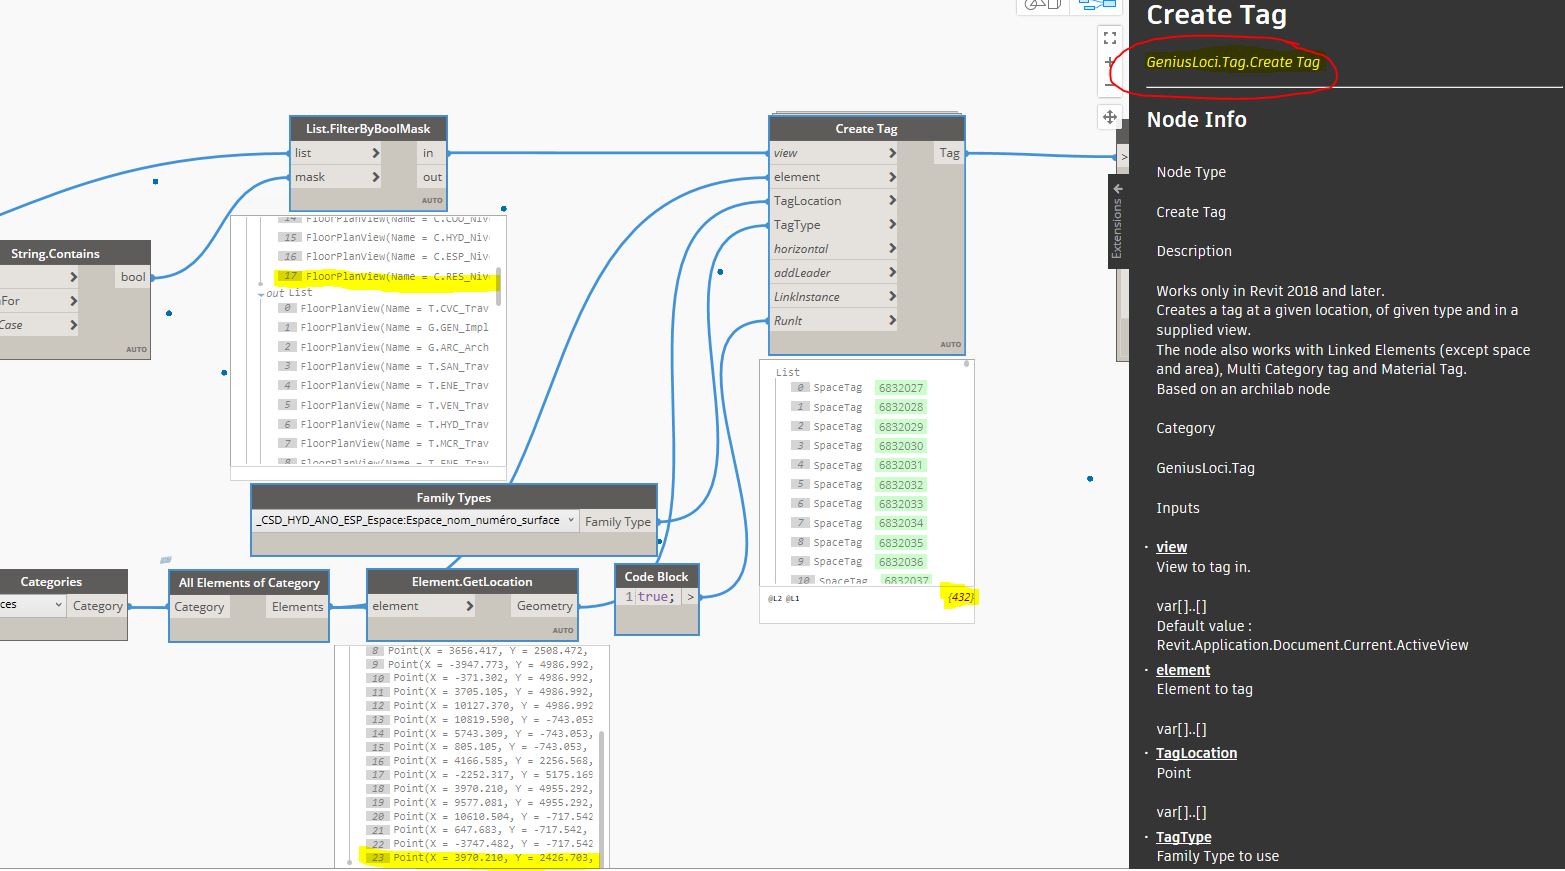
Task: Select the Code Block node header
Action: tap(656, 576)
